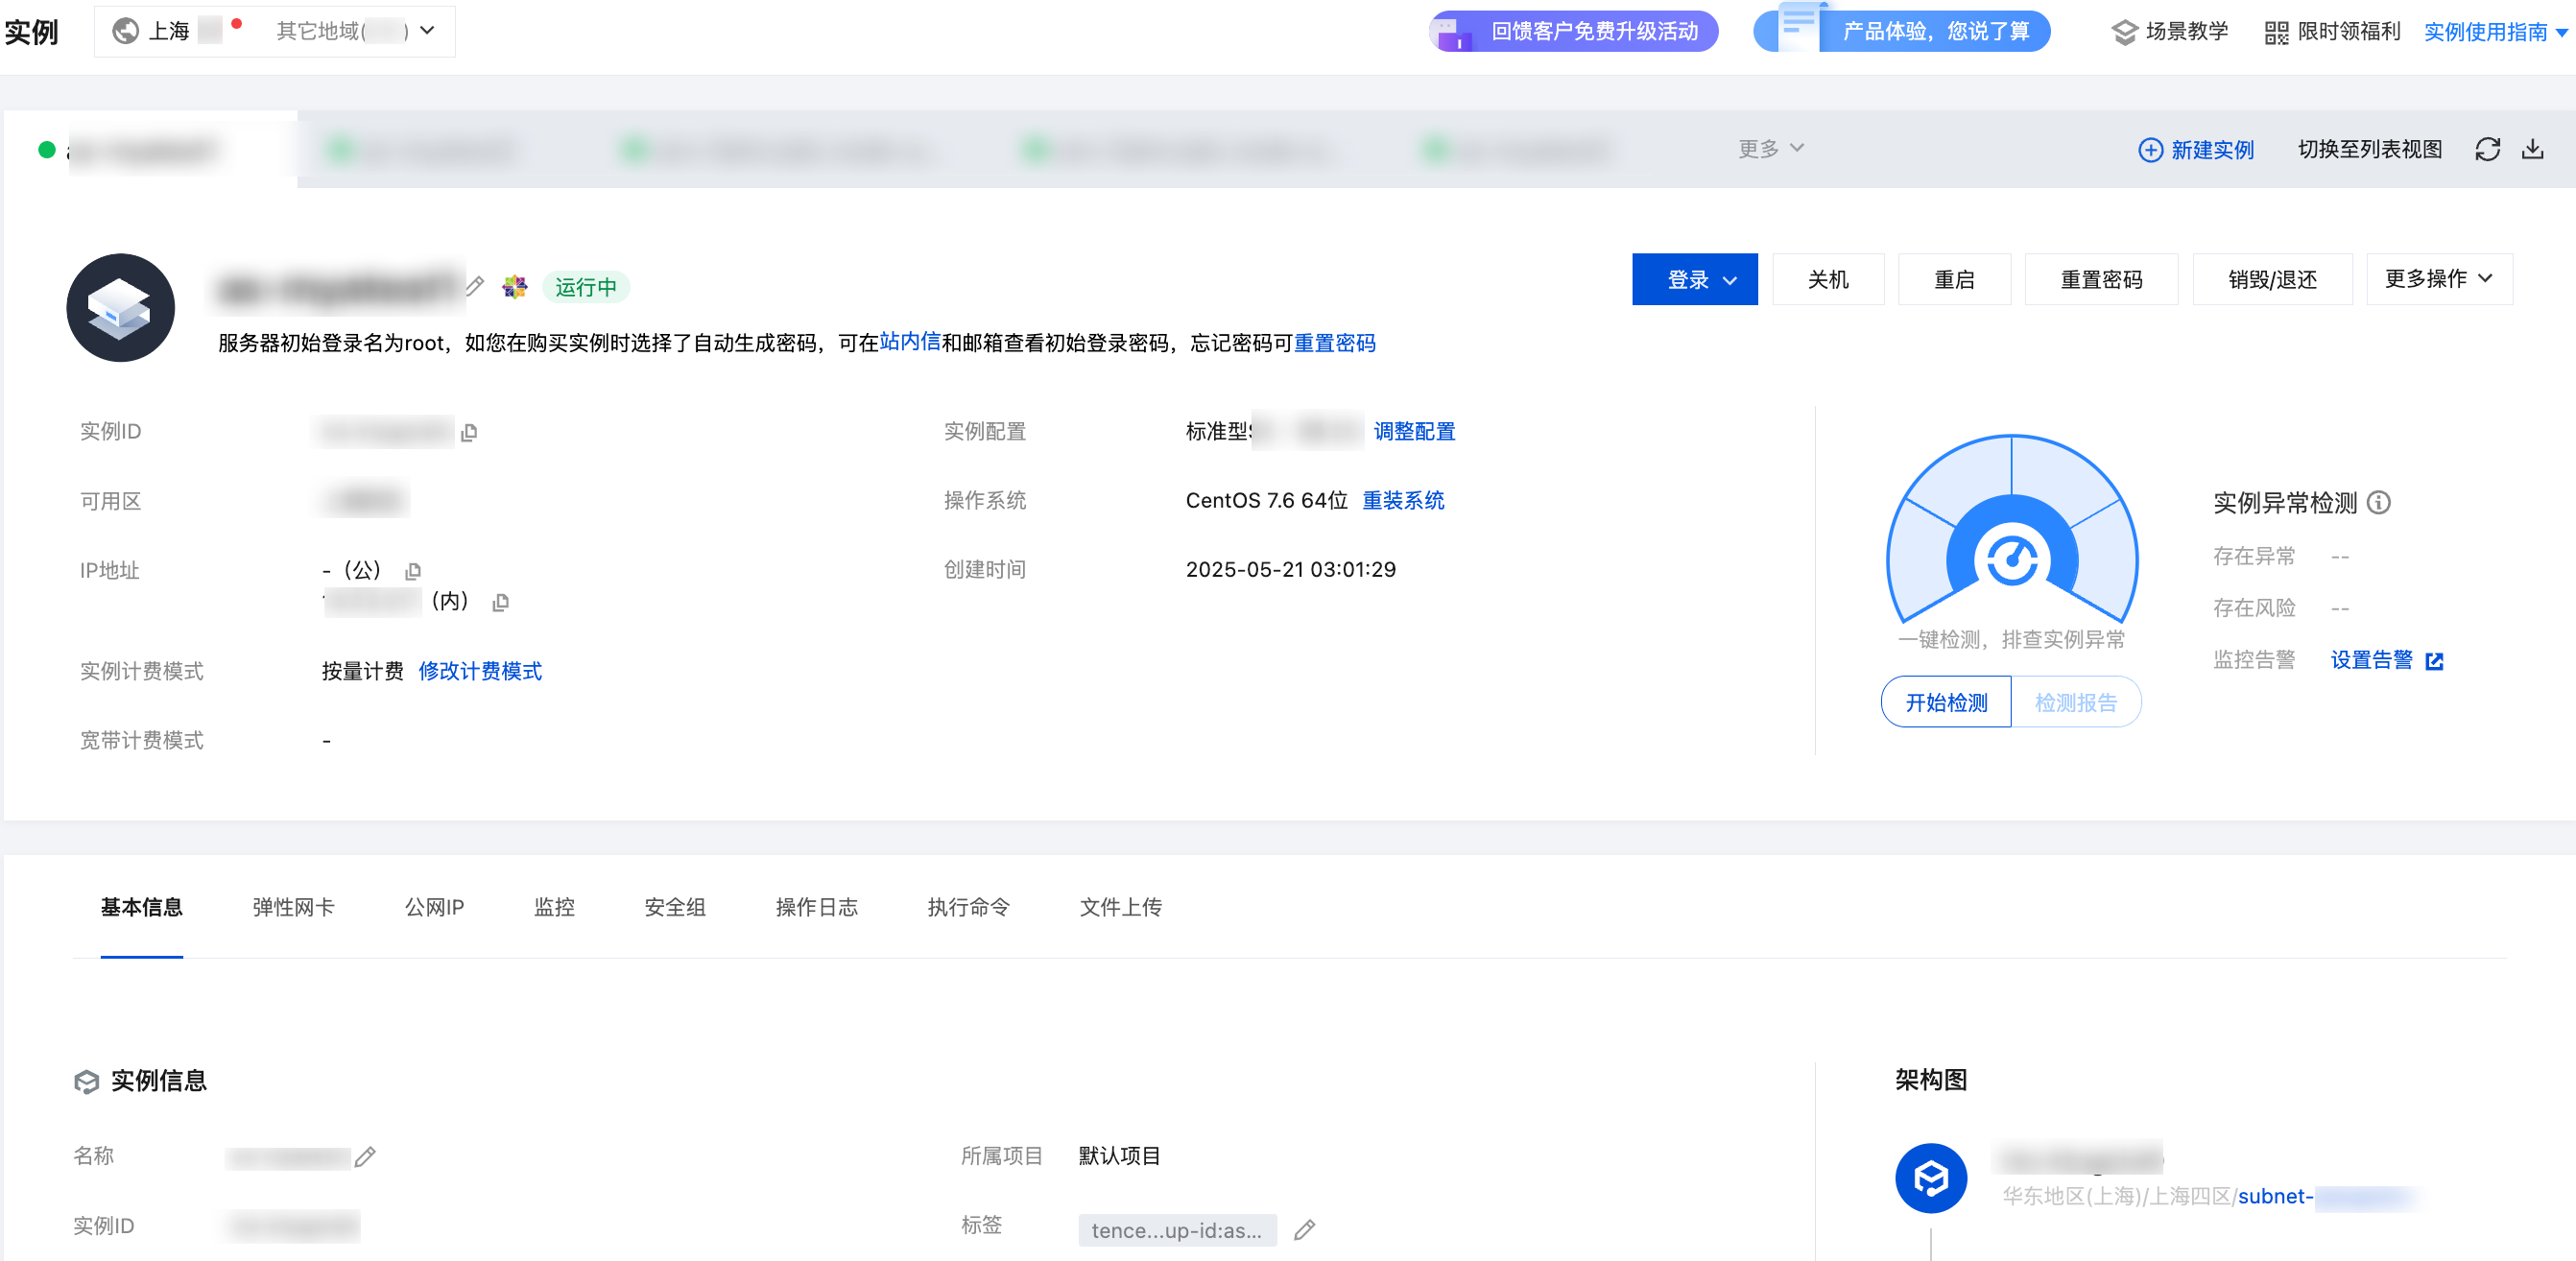Switch to the 文件上传 tab
This screenshot has height=1261, width=2576.
pos(1120,907)
